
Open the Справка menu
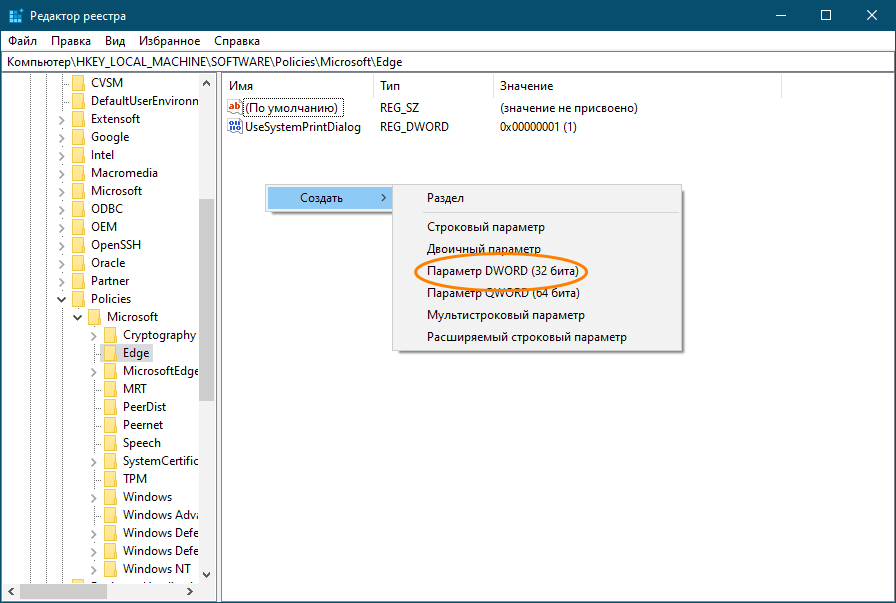(237, 41)
